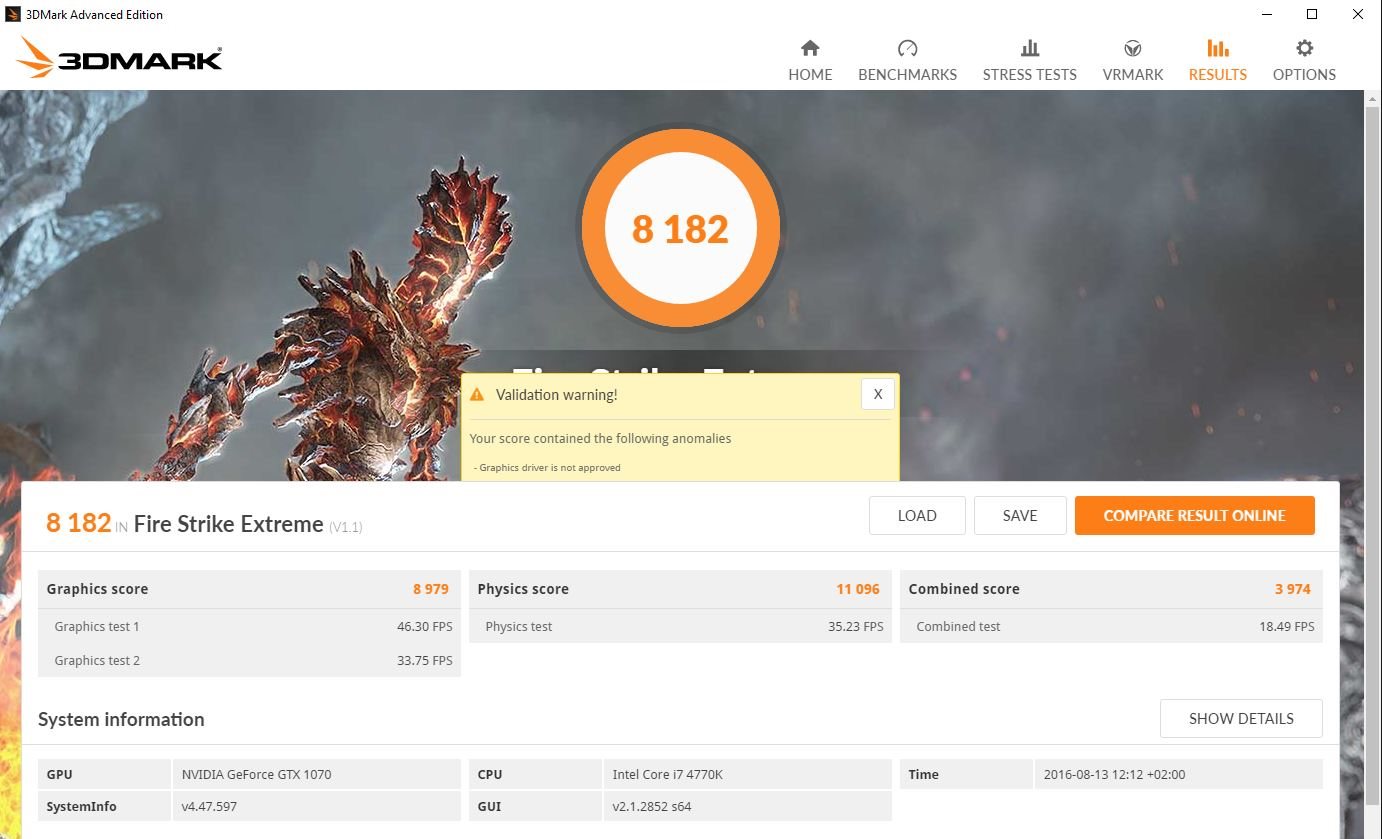The width and height of the screenshot is (1382, 839).
Task: Click the Physics score value 11 096
Action: pos(858,589)
